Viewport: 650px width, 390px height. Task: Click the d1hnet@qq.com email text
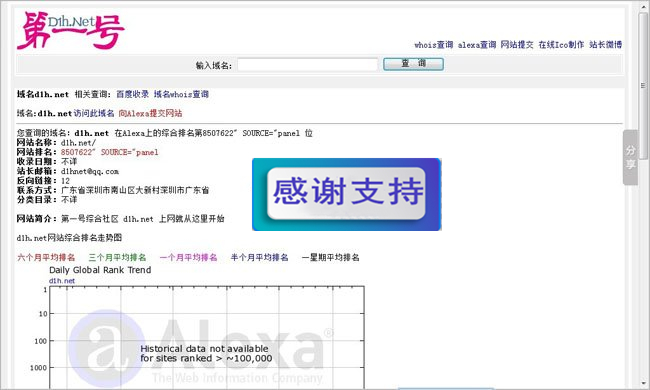pos(90,171)
